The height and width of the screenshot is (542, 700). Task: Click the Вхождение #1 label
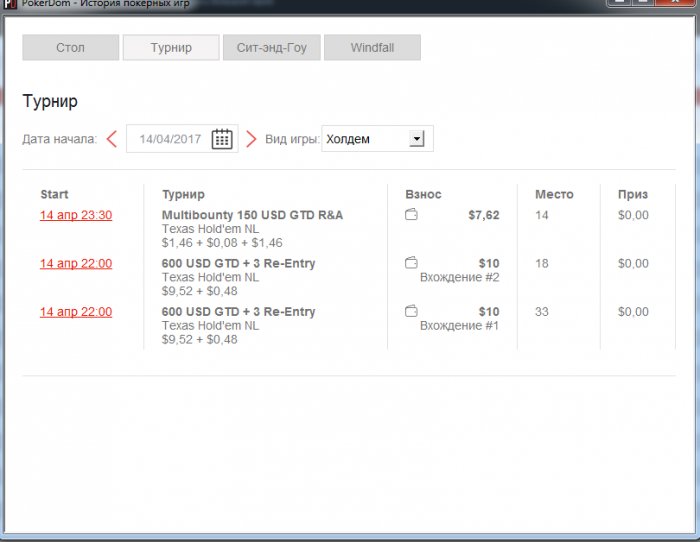[459, 325]
